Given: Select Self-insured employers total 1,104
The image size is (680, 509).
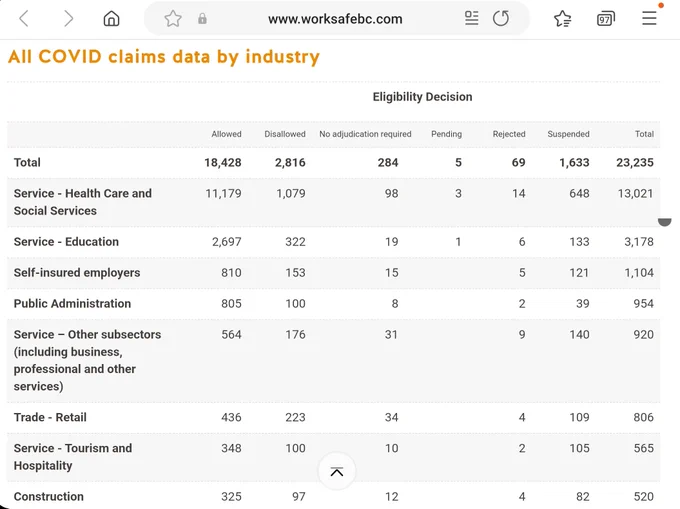Looking at the screenshot, I should coord(639,273).
